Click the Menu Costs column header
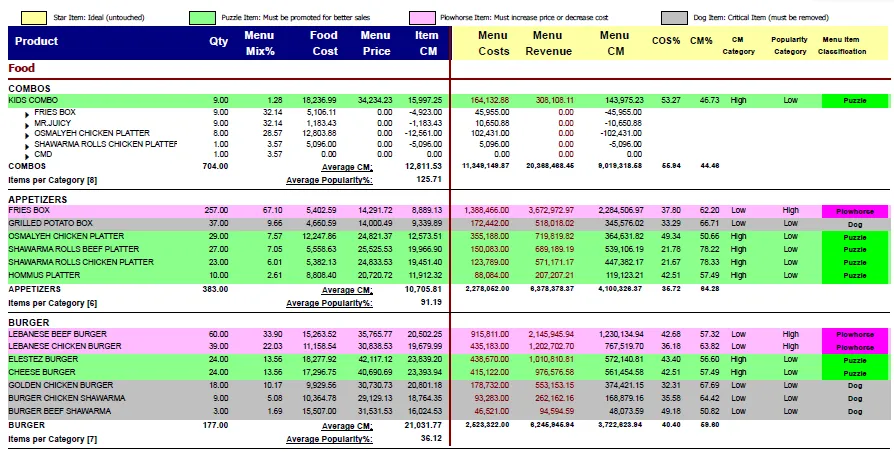 click(x=493, y=43)
